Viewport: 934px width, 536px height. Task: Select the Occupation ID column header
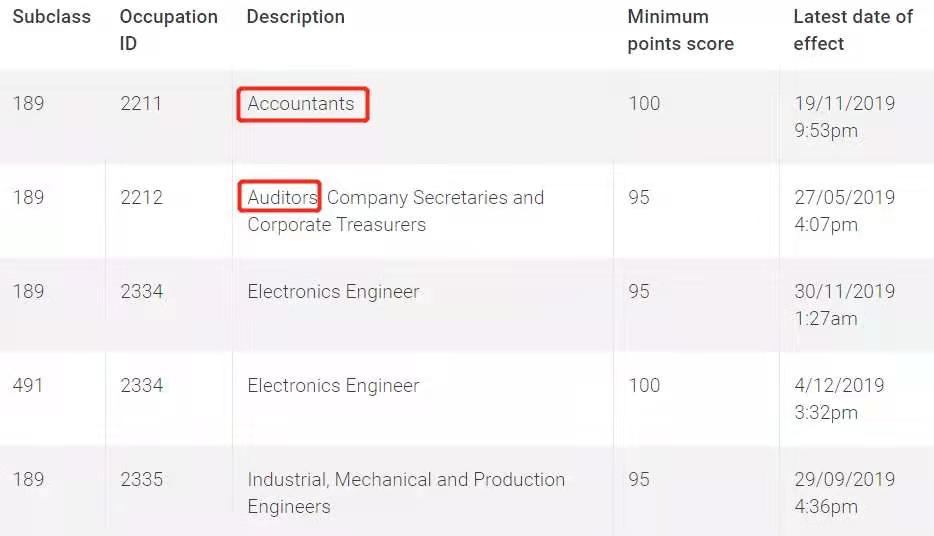(169, 30)
